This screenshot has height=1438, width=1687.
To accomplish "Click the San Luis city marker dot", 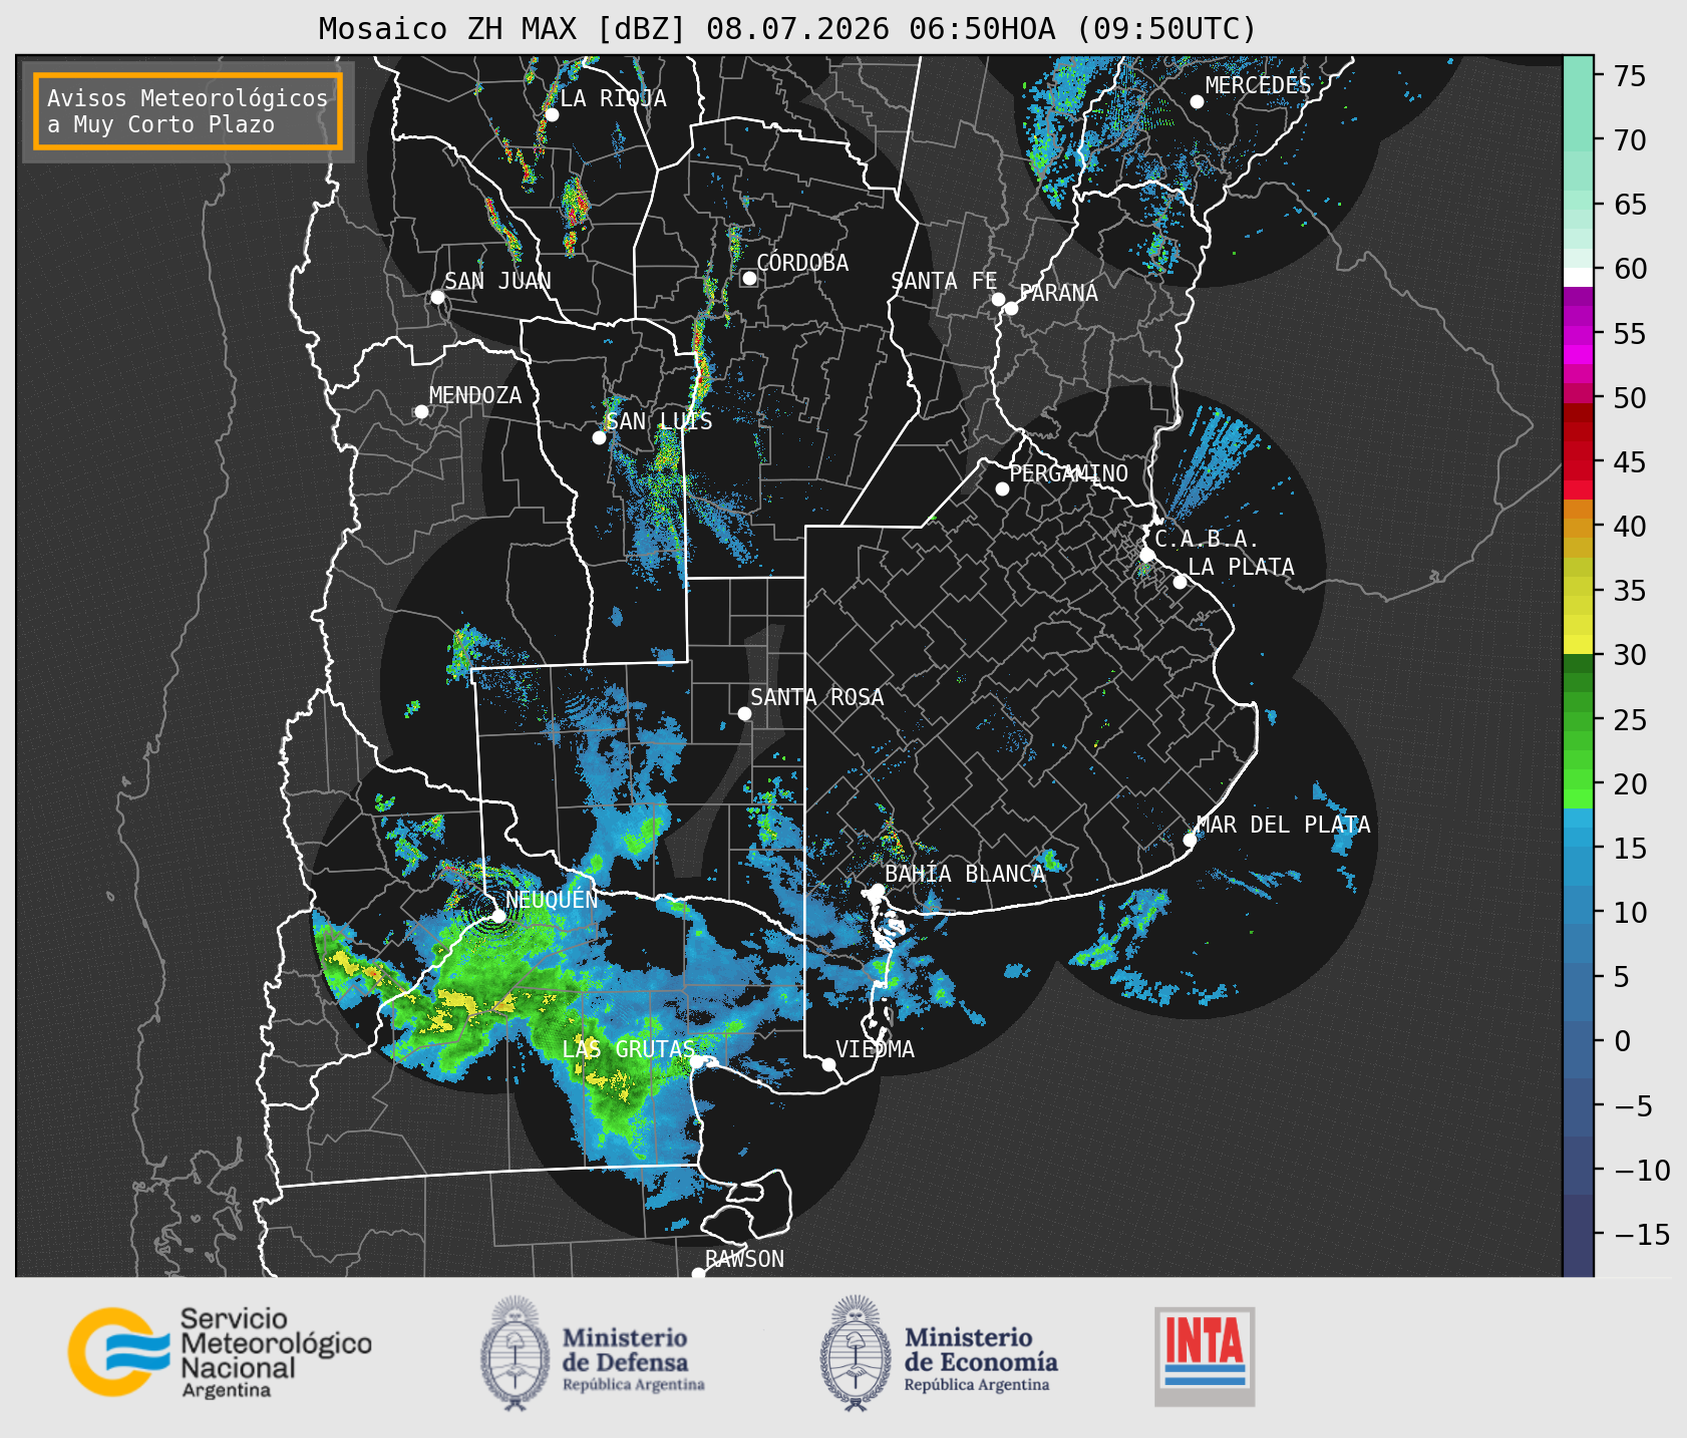I will click(x=599, y=438).
